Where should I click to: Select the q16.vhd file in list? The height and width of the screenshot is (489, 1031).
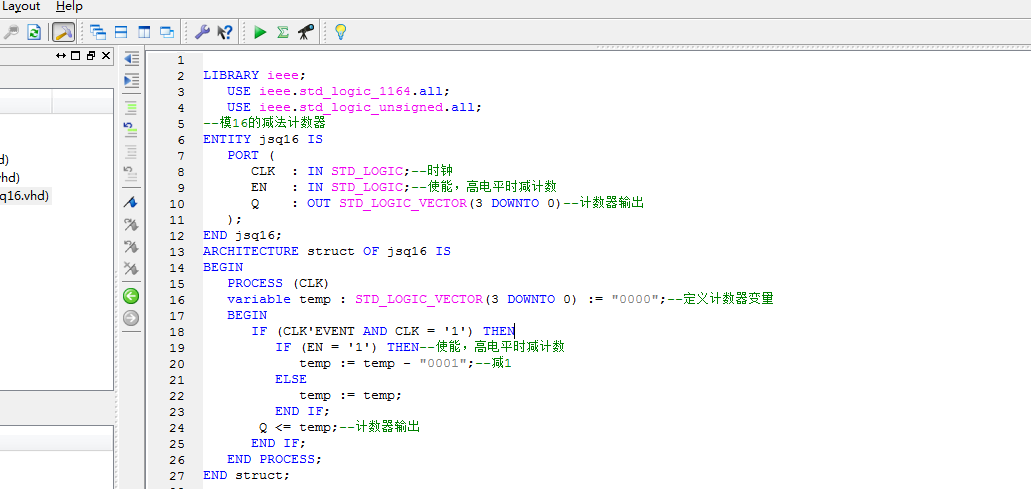24,196
